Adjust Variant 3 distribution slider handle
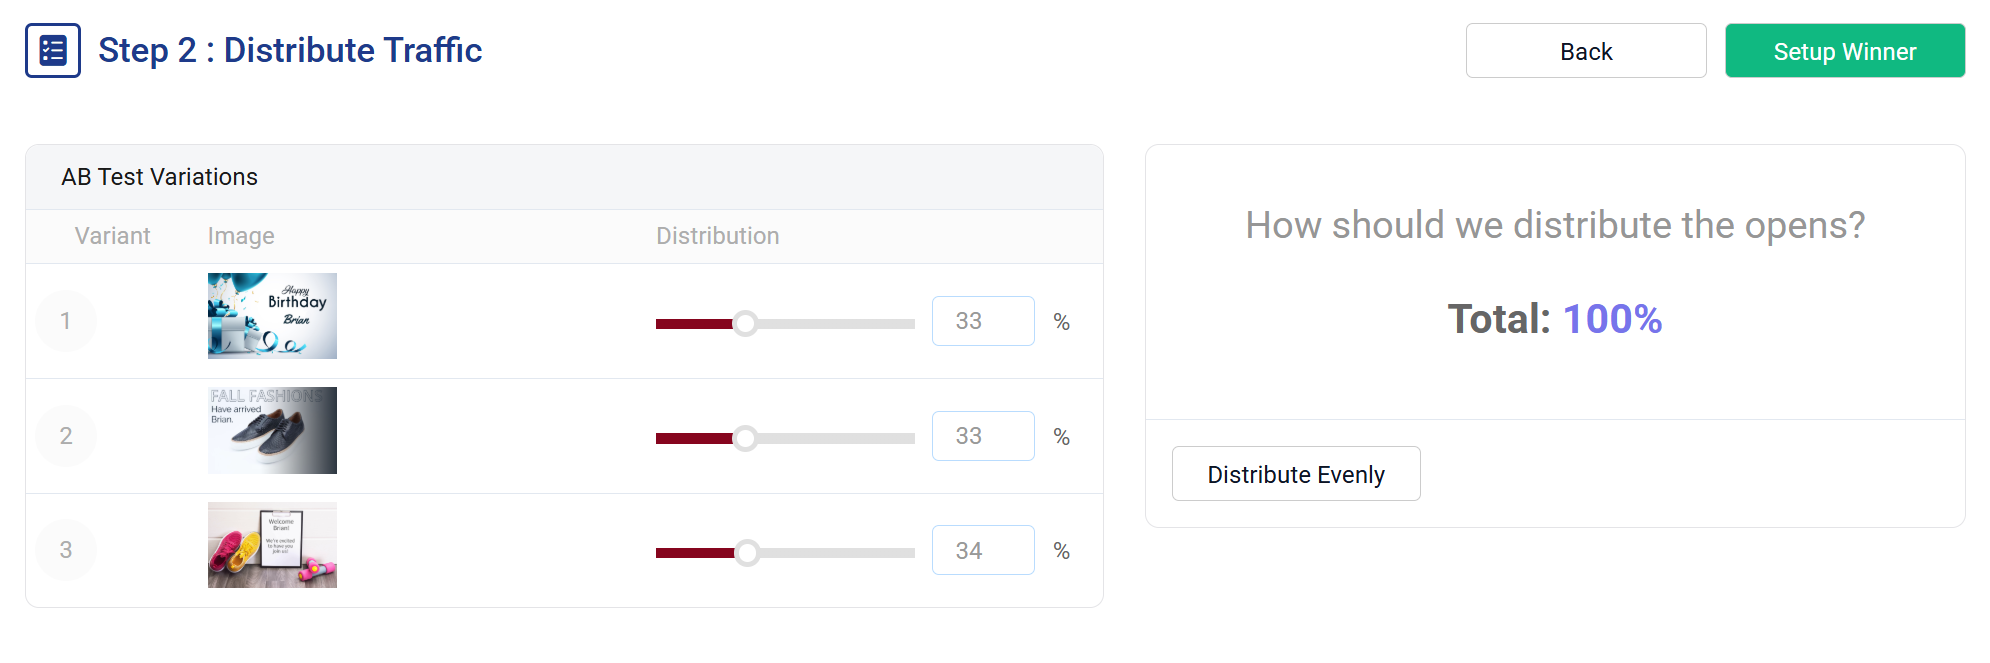The image size is (1990, 663). tap(748, 551)
